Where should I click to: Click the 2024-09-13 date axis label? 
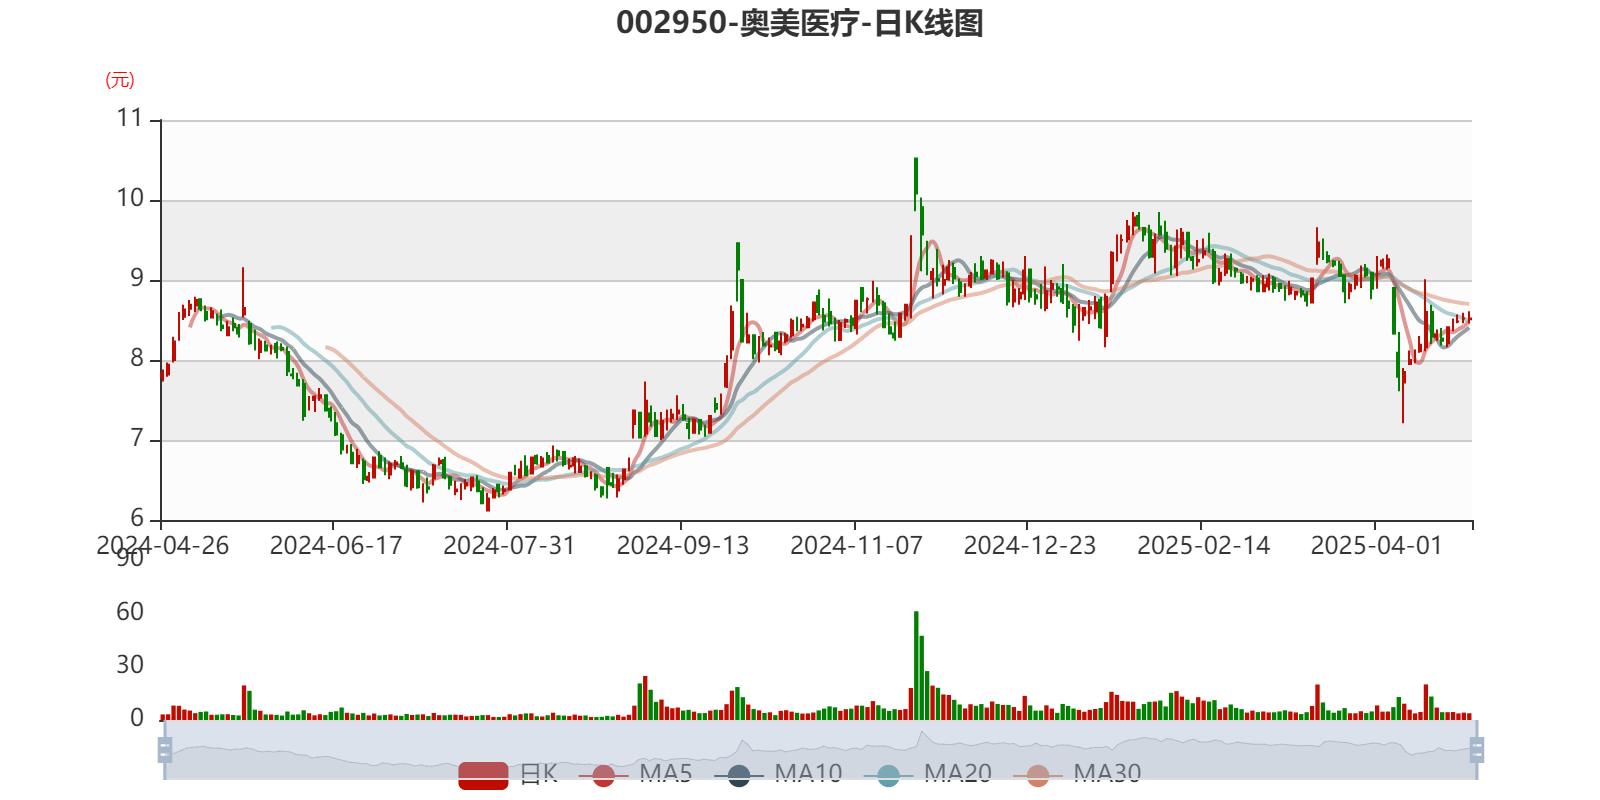(x=683, y=546)
